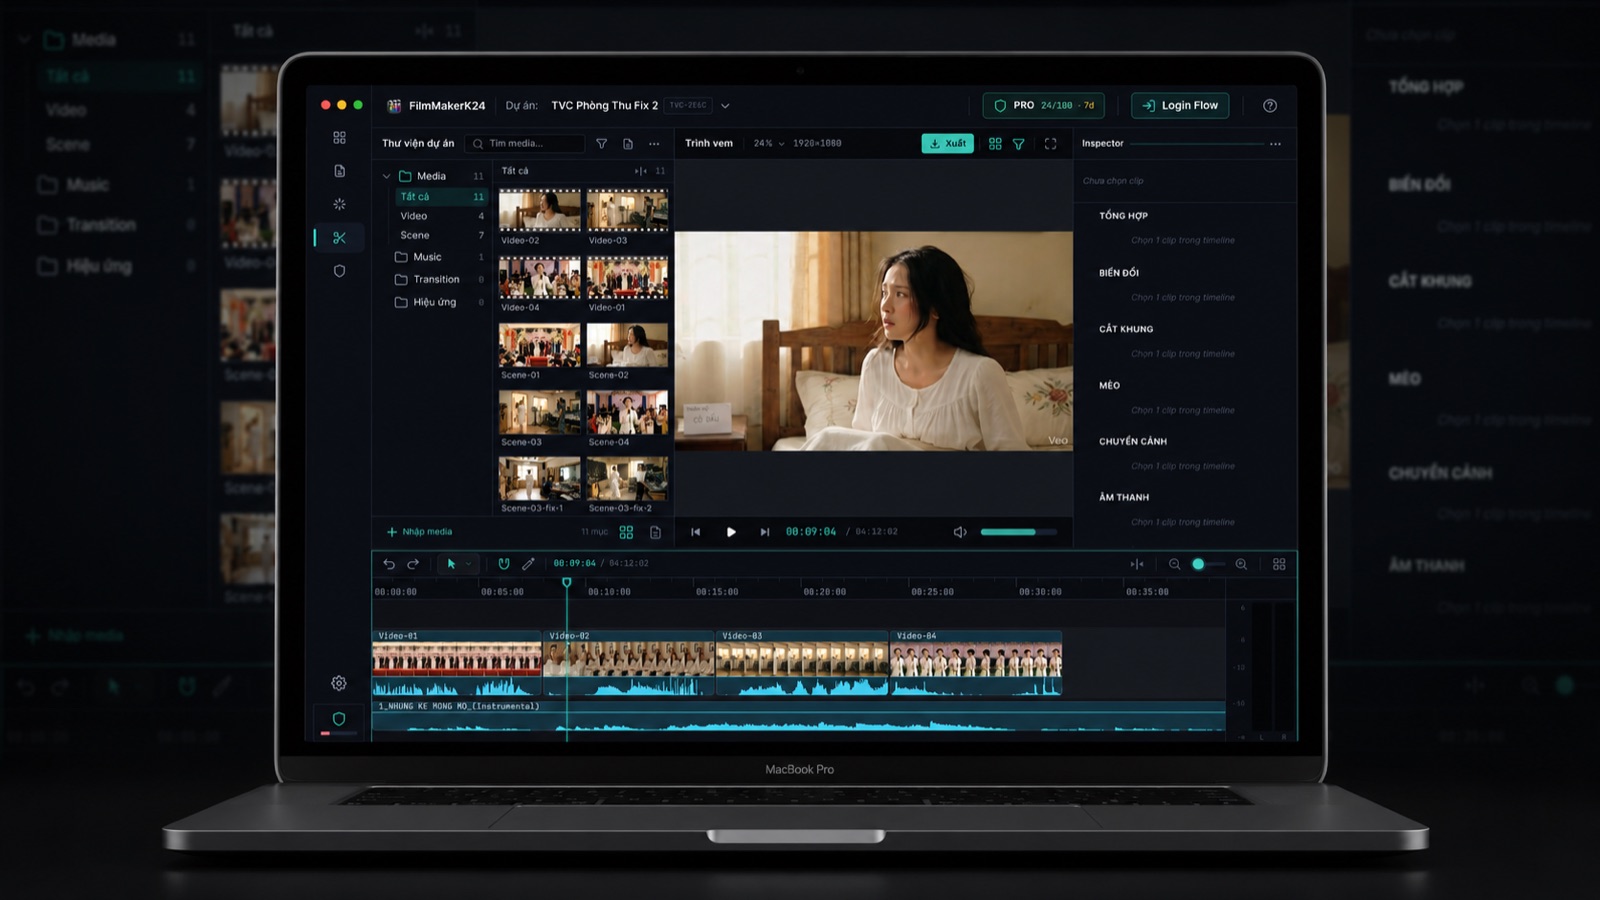Click the timeline playhead marker
1600x900 pixels.
coord(567,582)
